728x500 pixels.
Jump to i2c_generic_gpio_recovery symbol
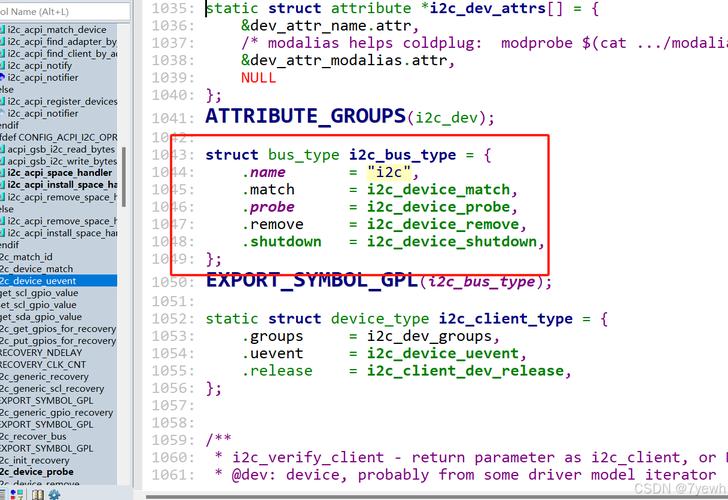tap(57, 412)
